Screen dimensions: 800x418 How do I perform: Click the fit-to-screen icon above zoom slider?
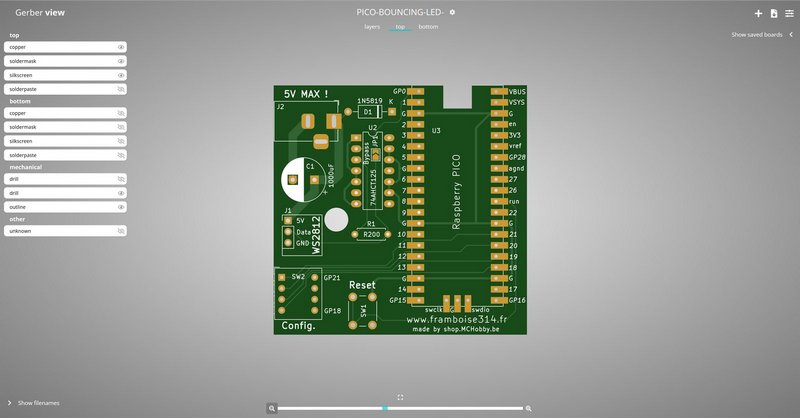pos(400,397)
